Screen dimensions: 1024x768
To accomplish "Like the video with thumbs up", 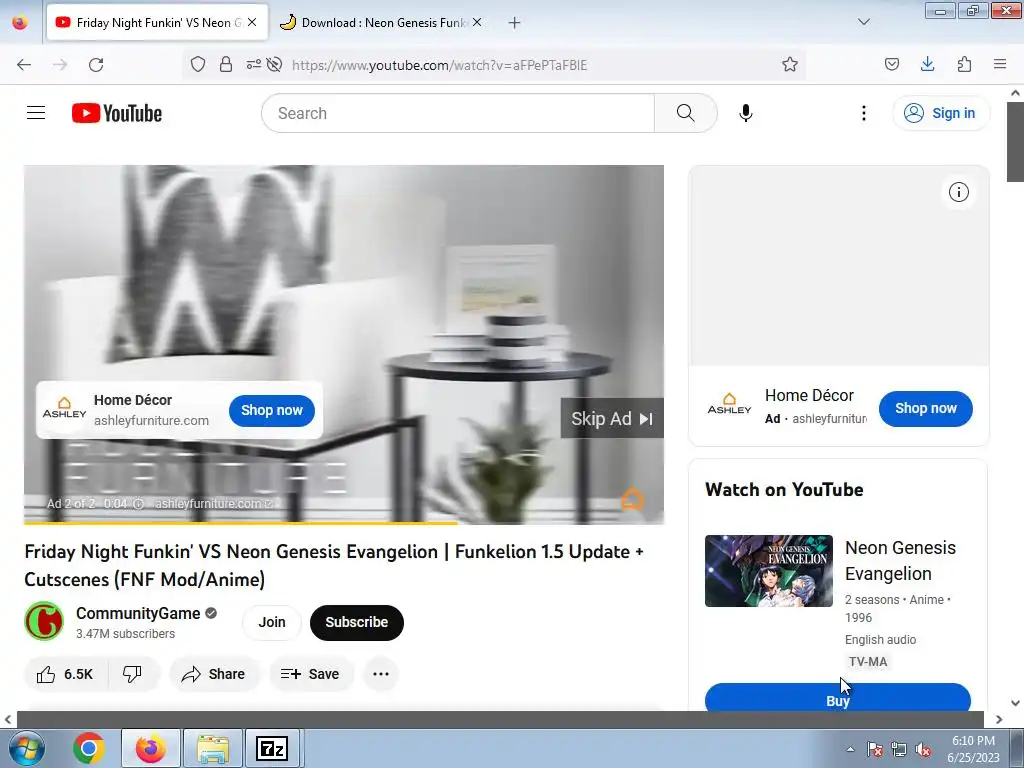I will (x=65, y=674).
